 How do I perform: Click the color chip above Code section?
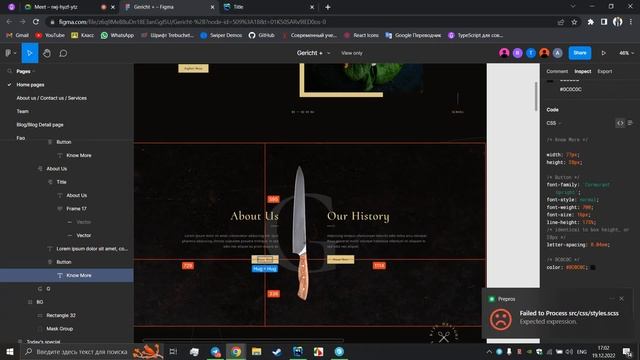550,81
